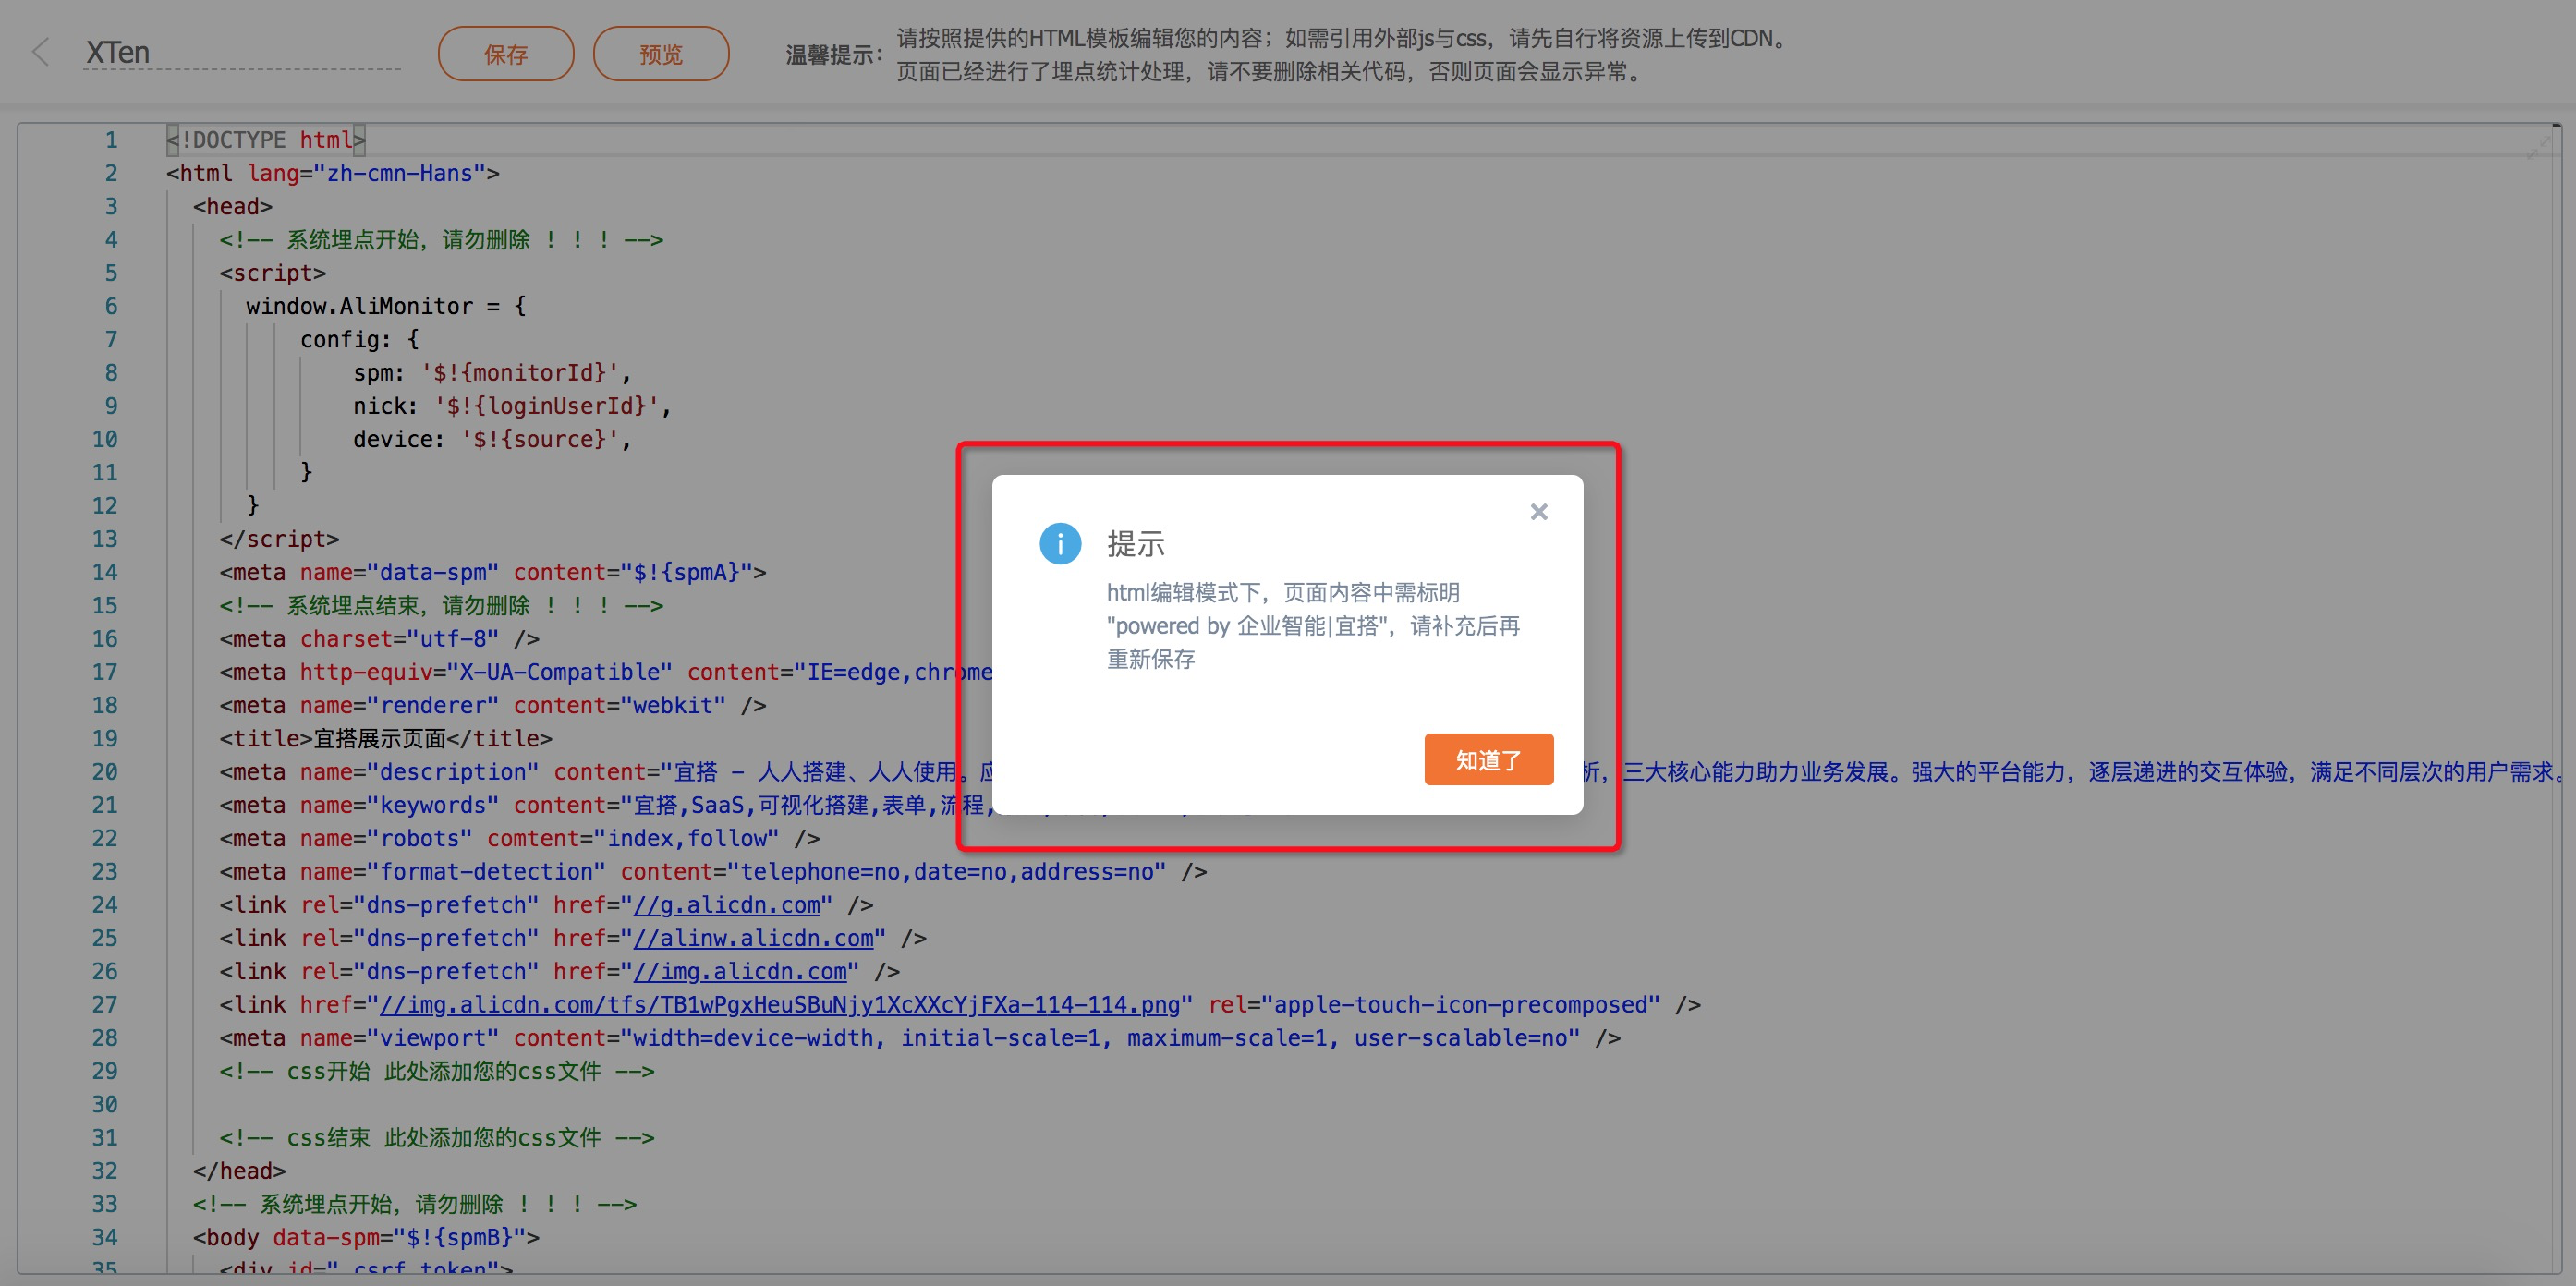2576x1286 pixels.
Task: Click line number 1 in the gutter
Action: tap(111, 140)
